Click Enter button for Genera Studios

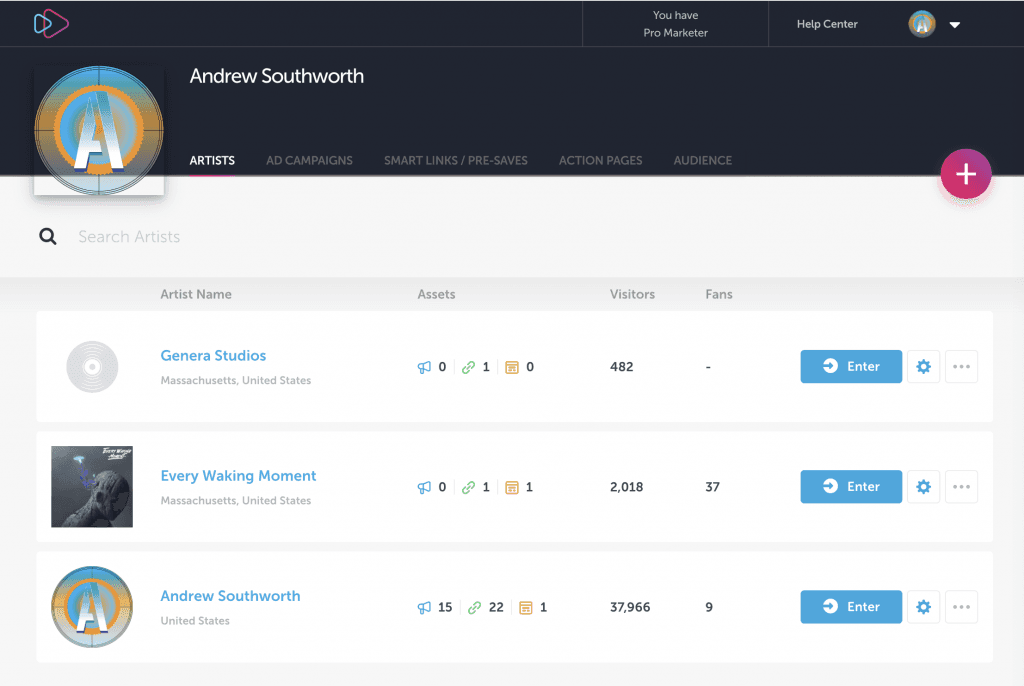[851, 367]
